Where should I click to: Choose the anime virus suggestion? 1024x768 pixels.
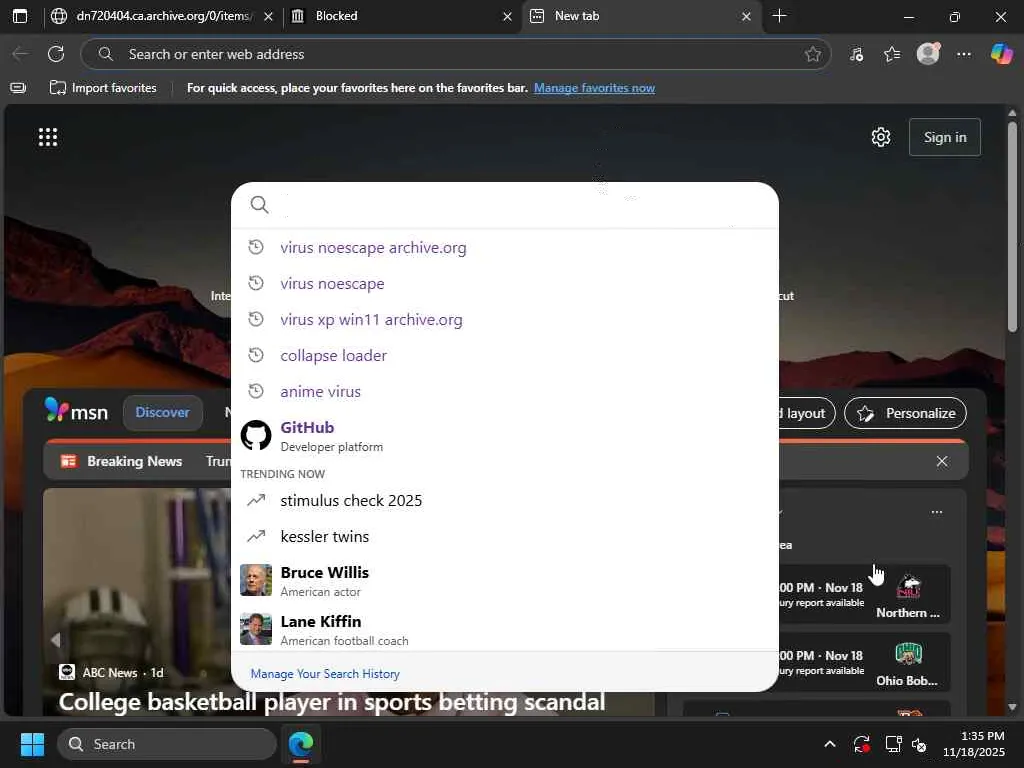505,391
